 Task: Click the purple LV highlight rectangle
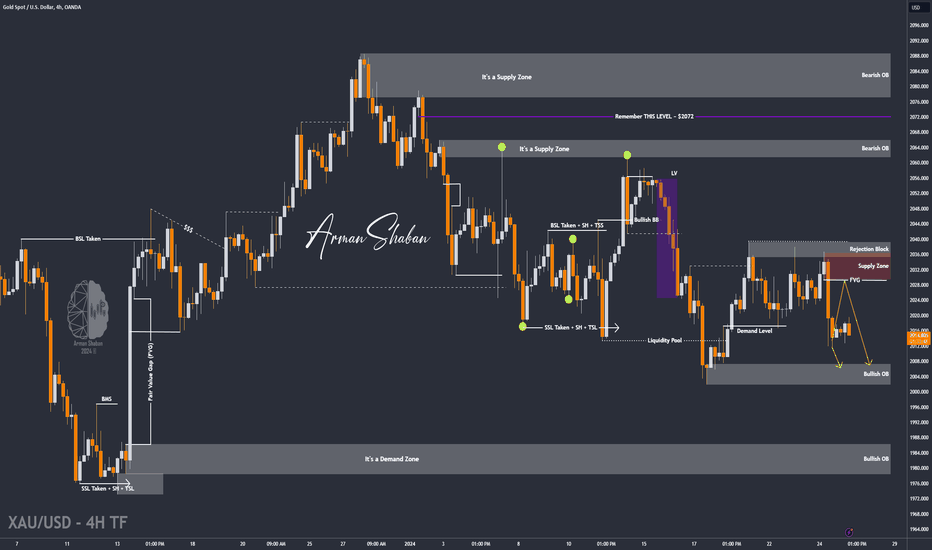tap(666, 238)
